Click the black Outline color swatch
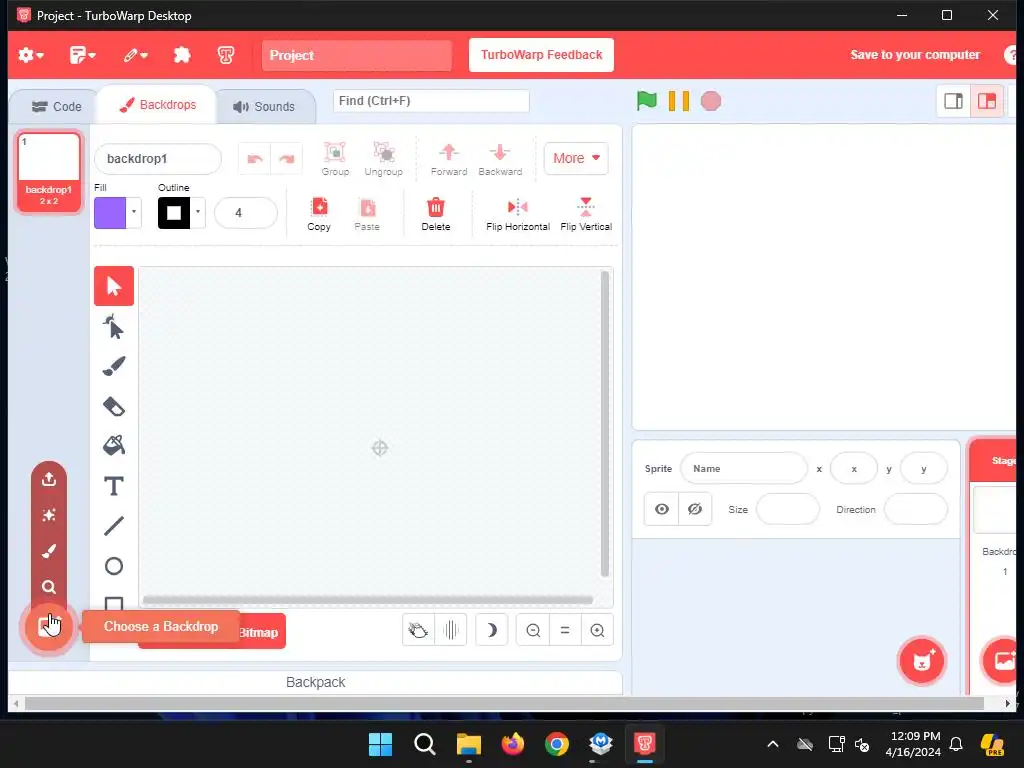Image resolution: width=1024 pixels, height=768 pixels. click(x=174, y=212)
